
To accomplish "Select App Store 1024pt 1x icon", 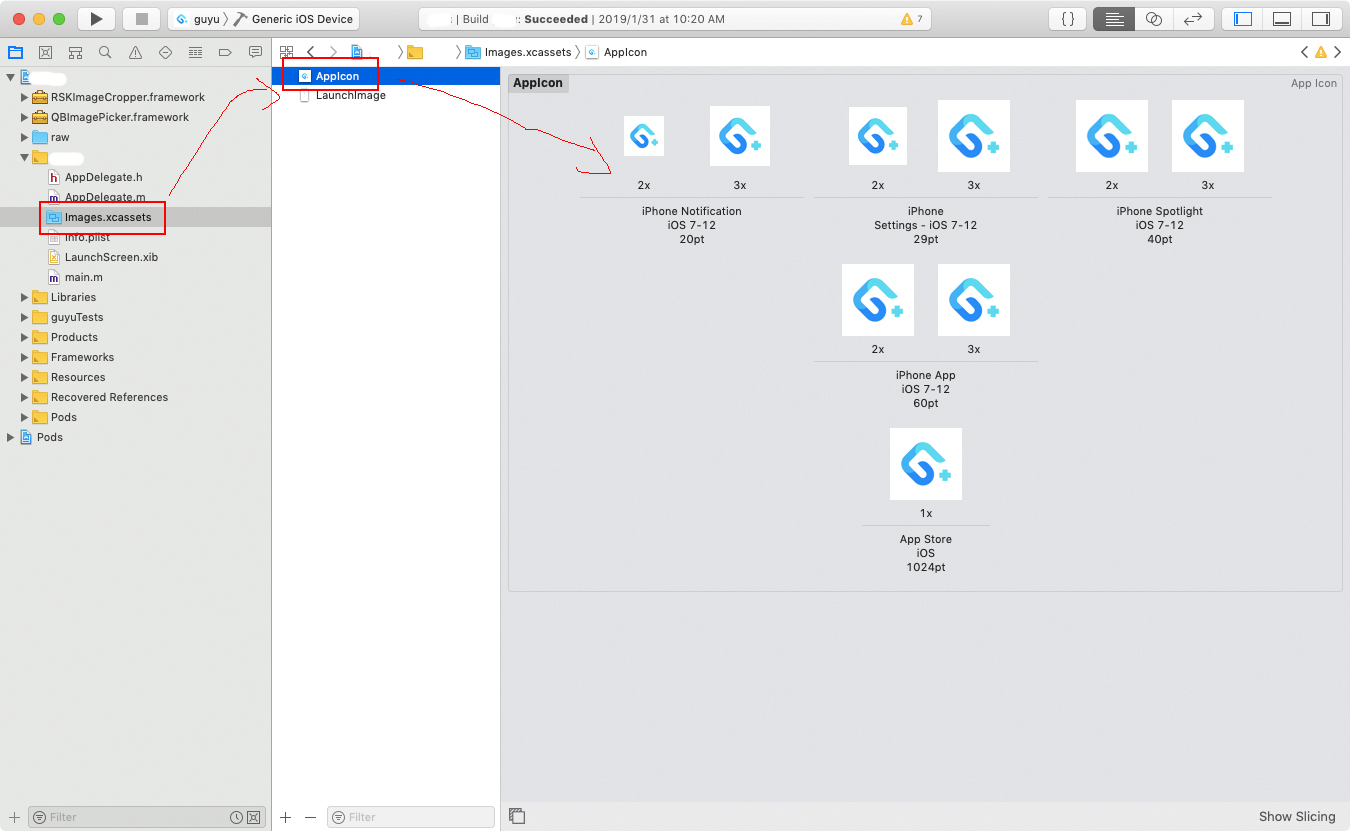I will 926,464.
